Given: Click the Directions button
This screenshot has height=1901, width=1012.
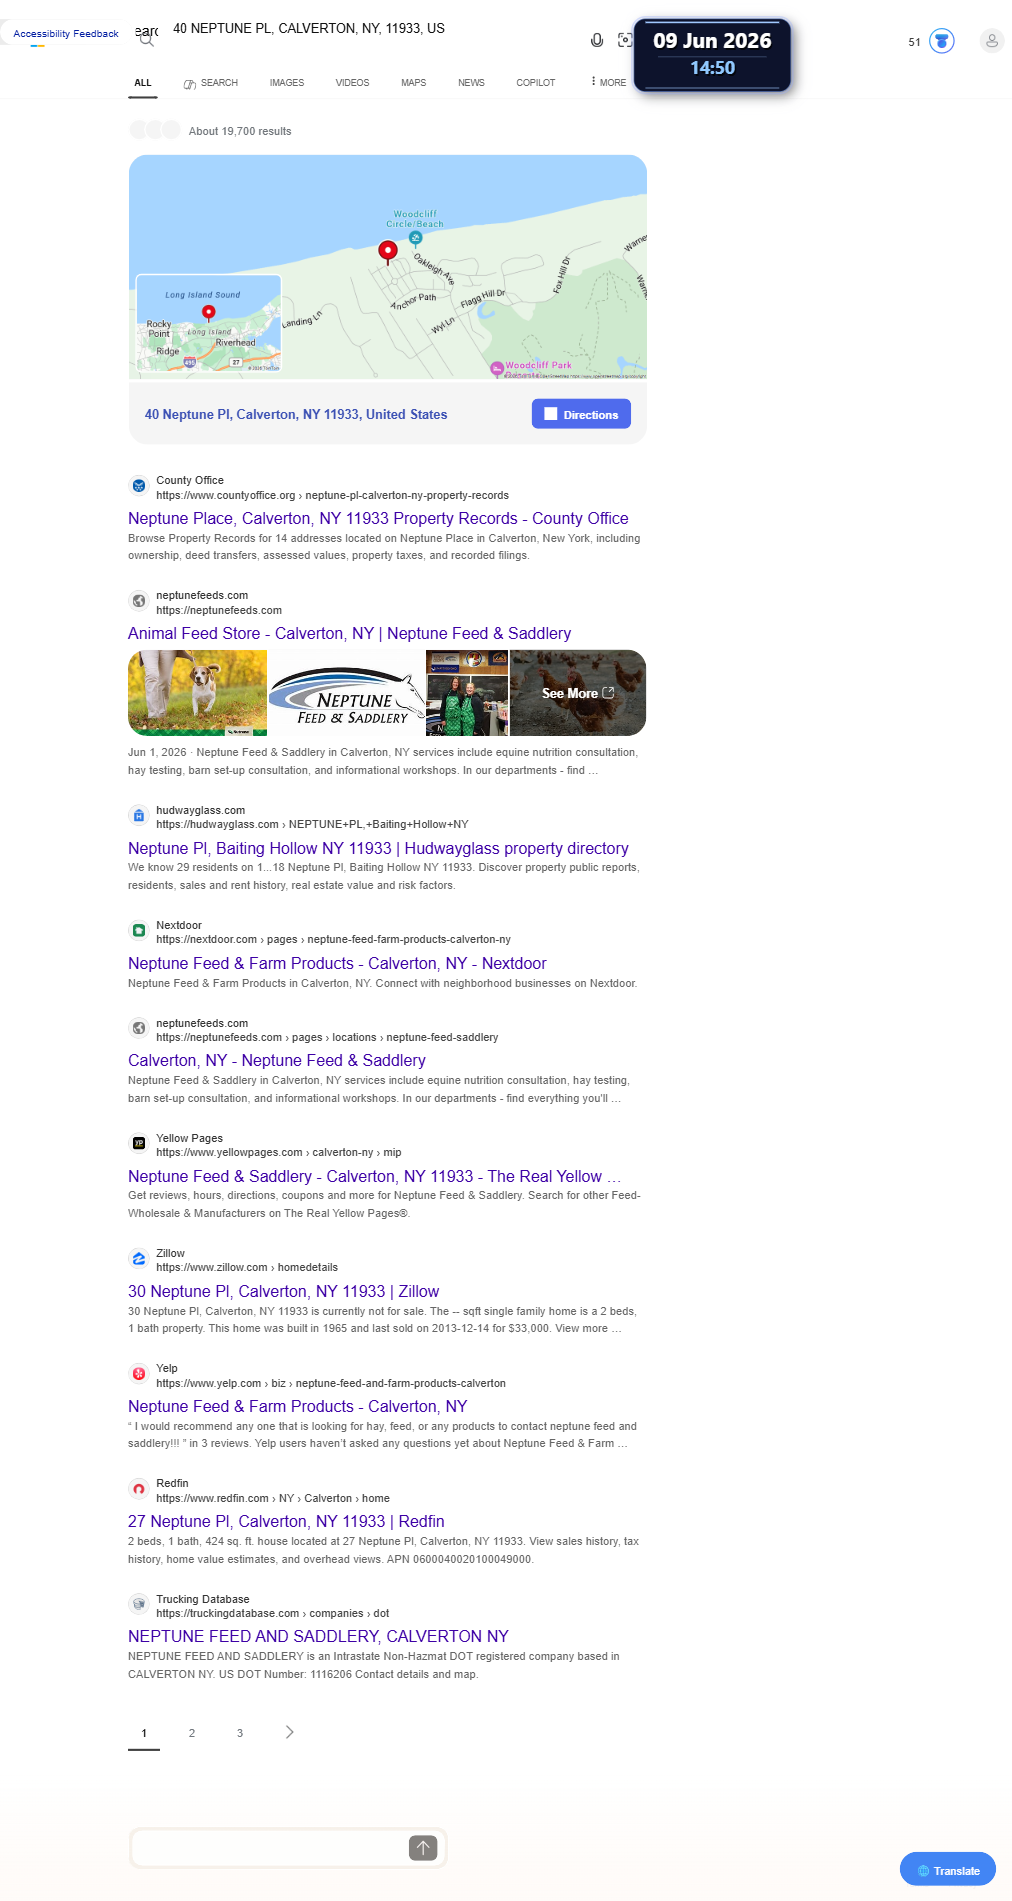Looking at the screenshot, I should click(x=581, y=414).
